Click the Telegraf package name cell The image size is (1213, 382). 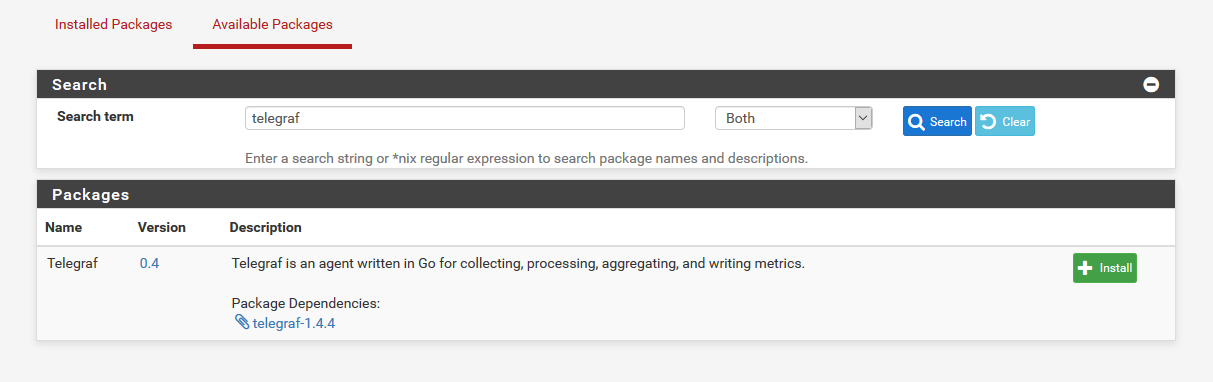point(73,264)
